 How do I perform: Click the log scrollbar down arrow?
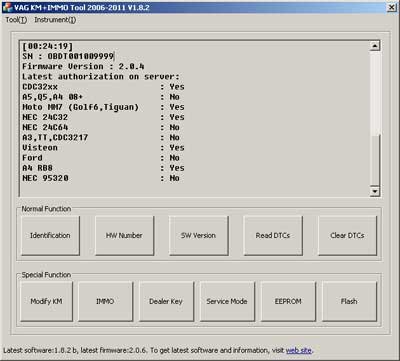[375, 191]
